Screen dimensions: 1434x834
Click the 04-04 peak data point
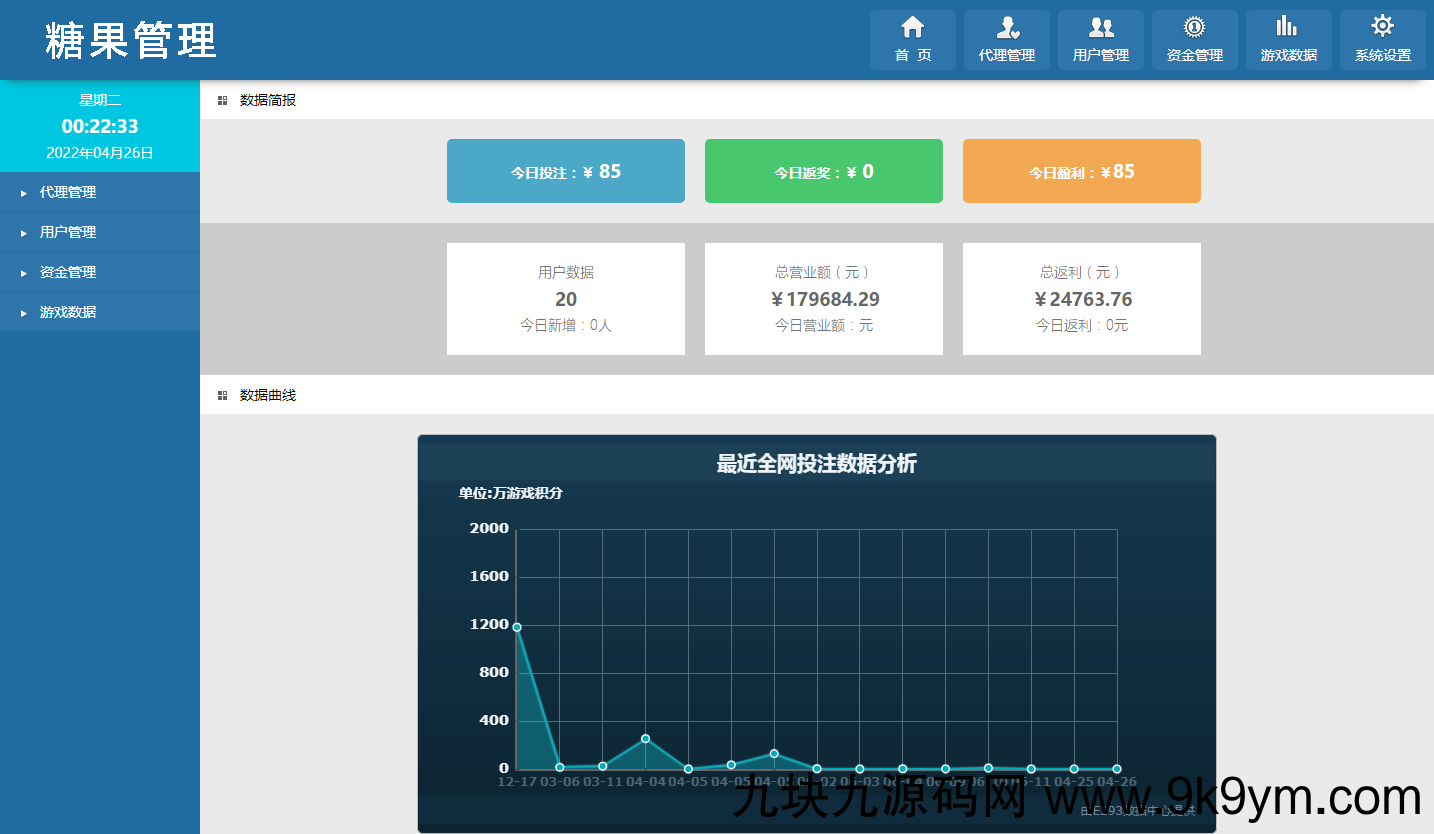645,738
